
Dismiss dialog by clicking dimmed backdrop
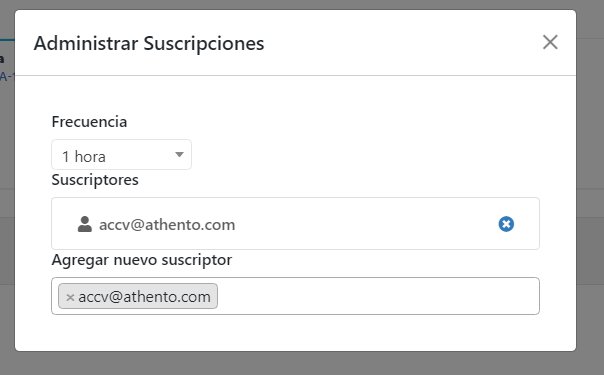pos(302,364)
